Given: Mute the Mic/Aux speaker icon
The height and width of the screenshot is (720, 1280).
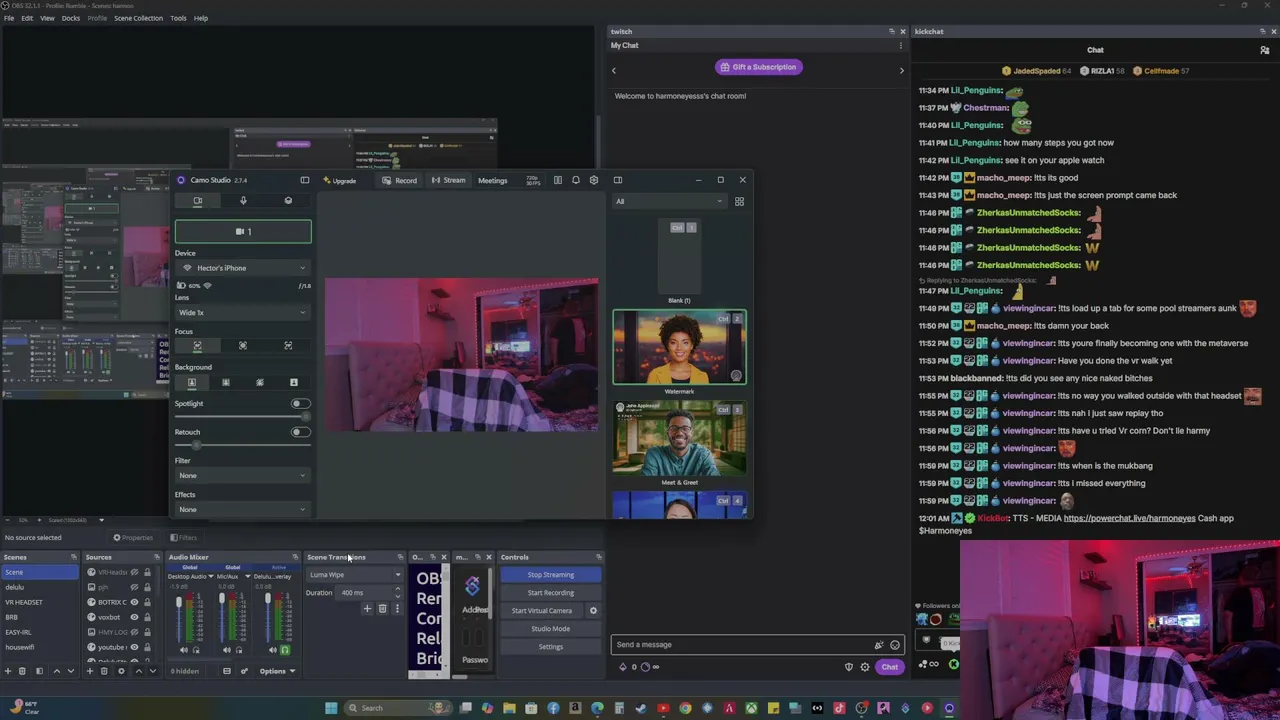Looking at the screenshot, I should [x=228, y=650].
